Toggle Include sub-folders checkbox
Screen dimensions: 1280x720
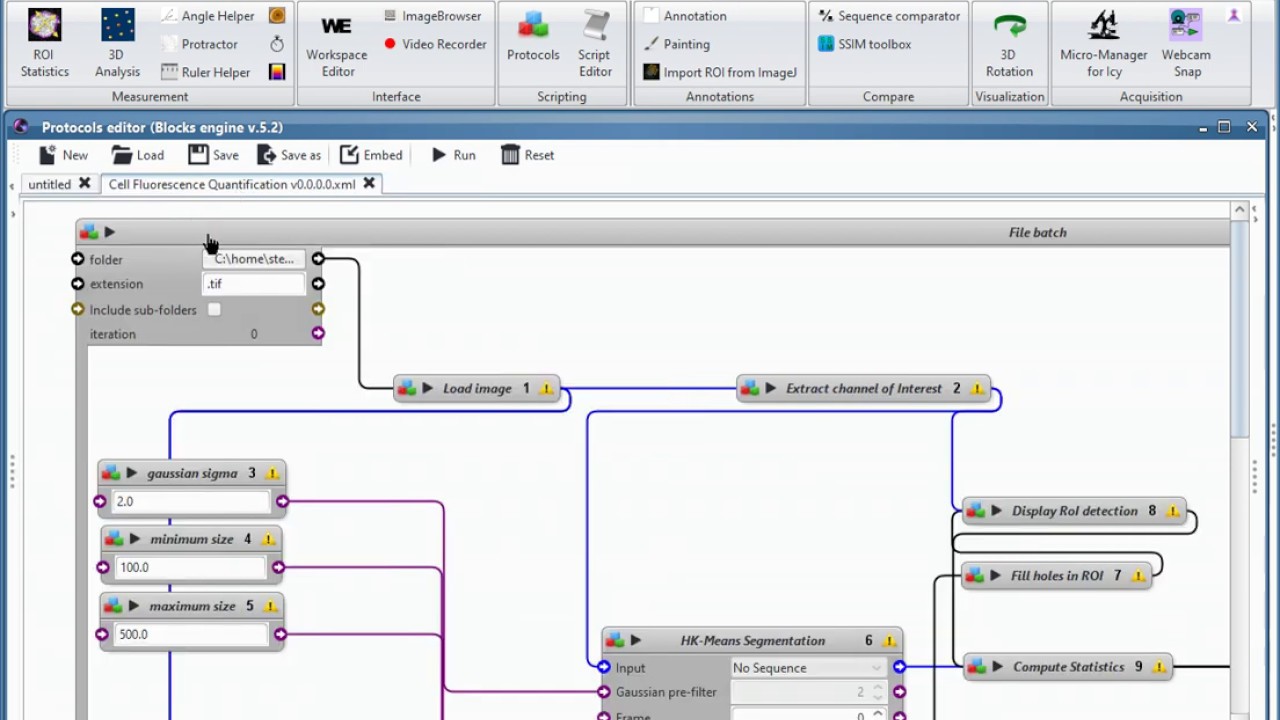click(214, 310)
